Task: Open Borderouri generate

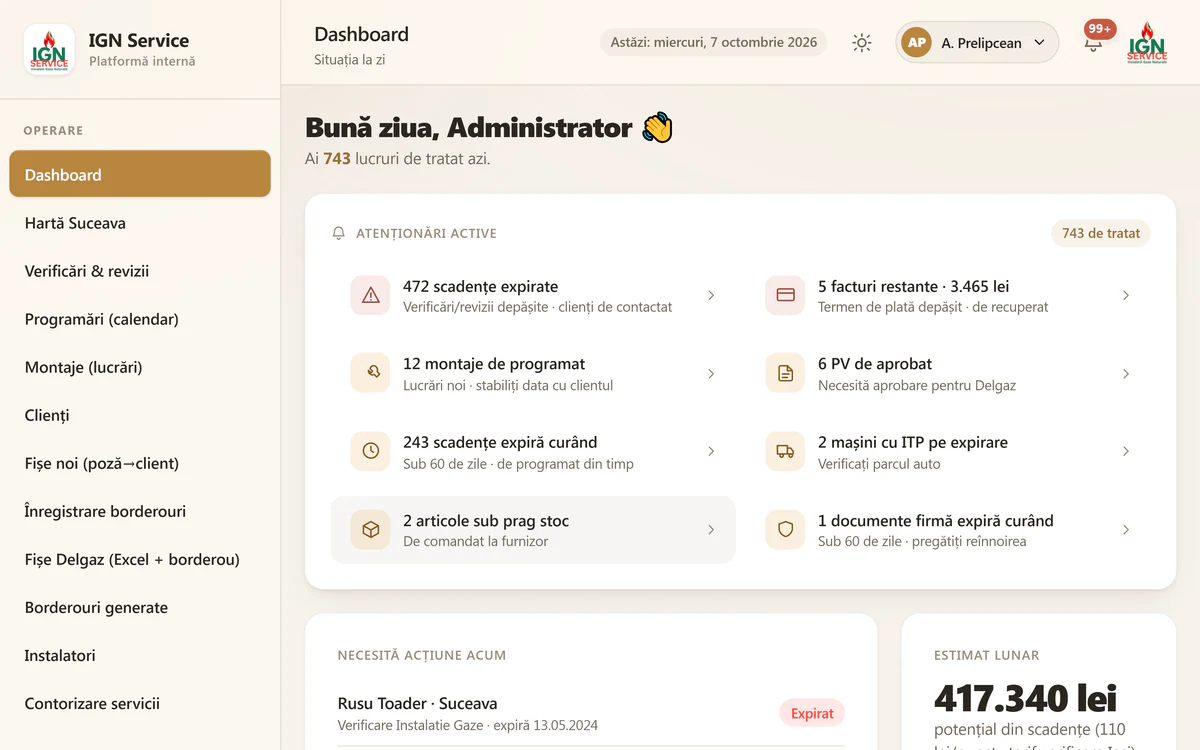Action: pyautogui.click(x=140, y=607)
